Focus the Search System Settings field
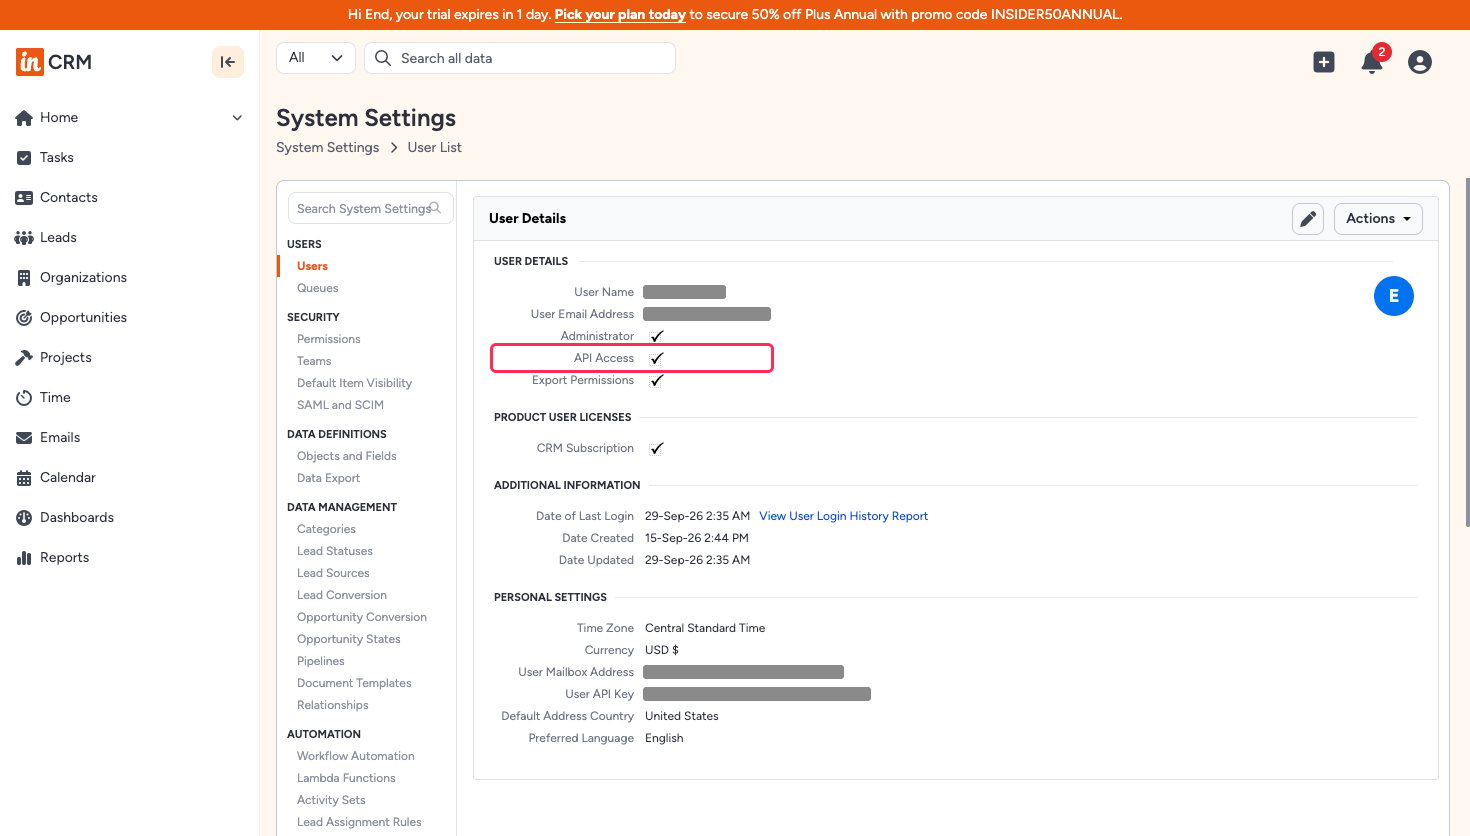 point(370,208)
